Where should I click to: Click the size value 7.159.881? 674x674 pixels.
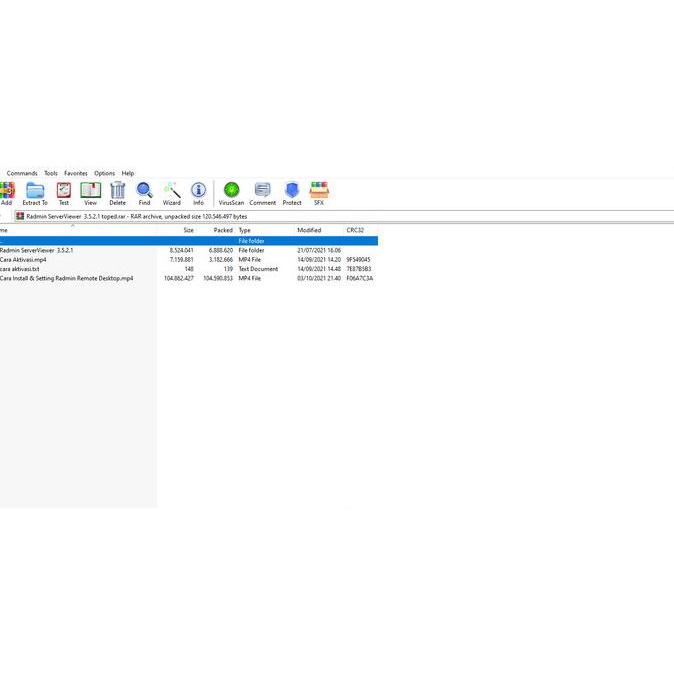click(181, 260)
